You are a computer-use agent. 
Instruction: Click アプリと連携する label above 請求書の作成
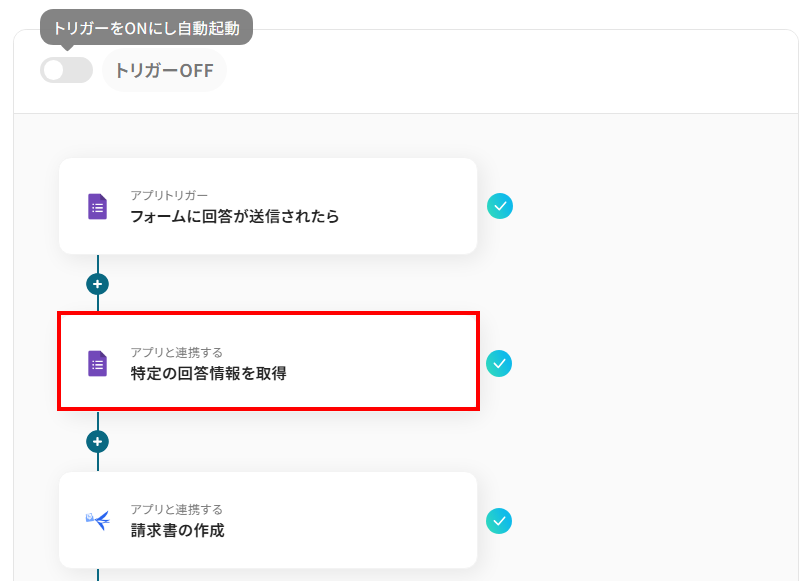click(x=176, y=509)
